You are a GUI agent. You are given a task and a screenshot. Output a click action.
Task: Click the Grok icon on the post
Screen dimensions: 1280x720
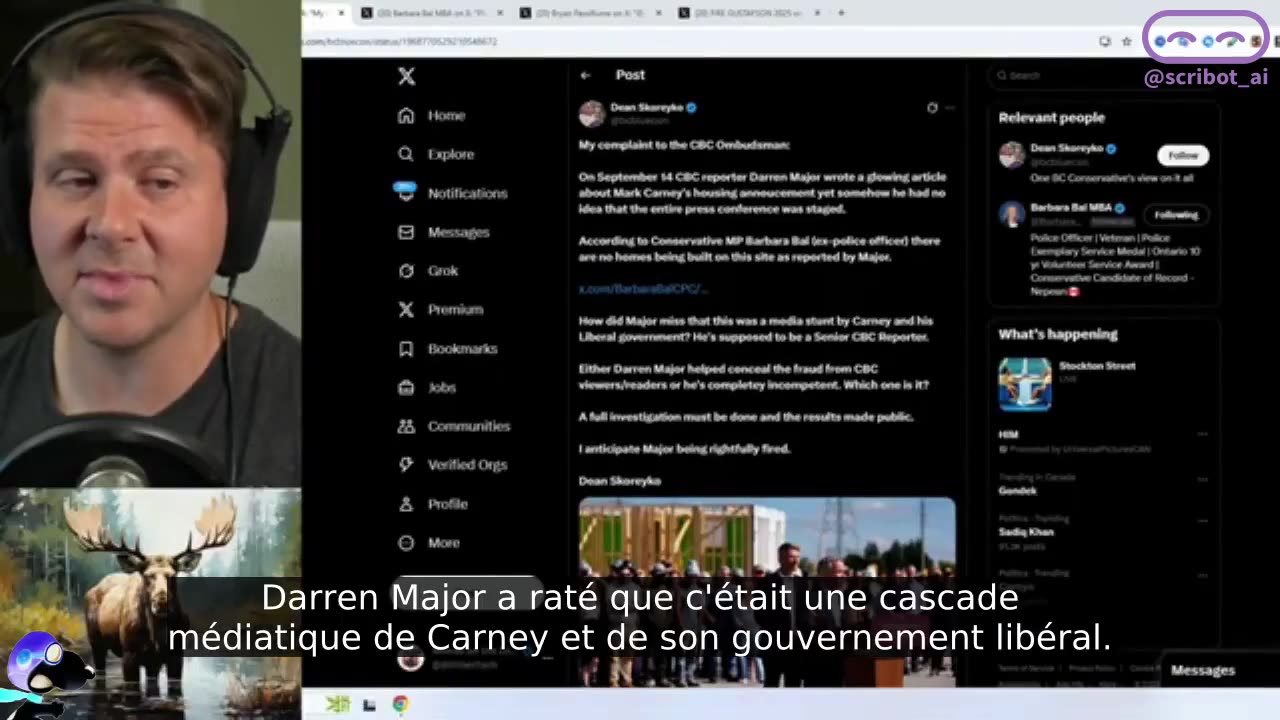[932, 108]
